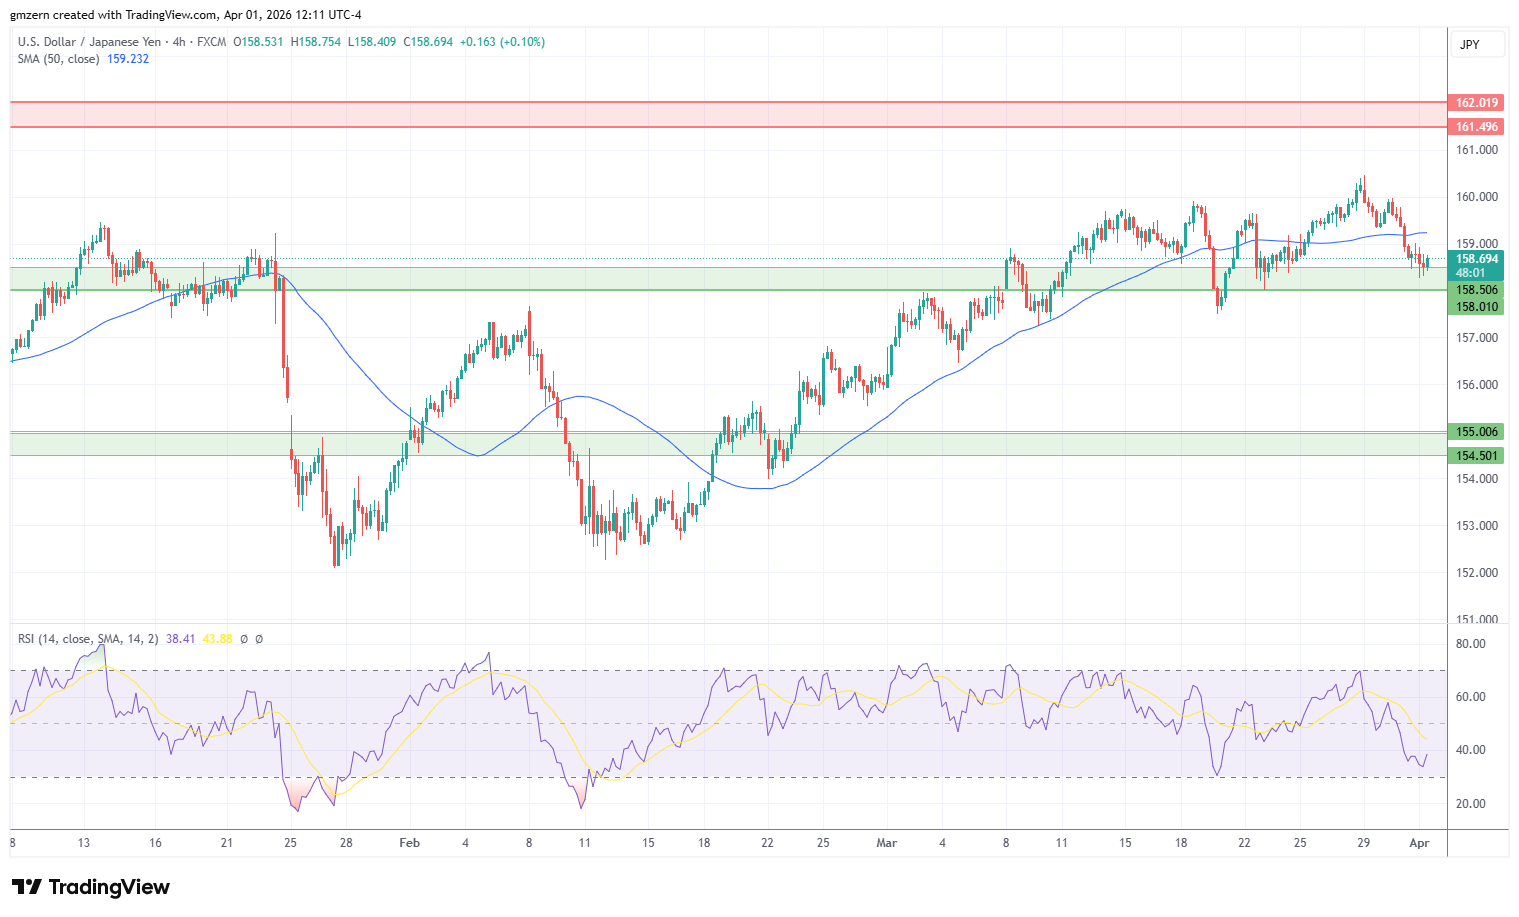
Task: Select the green 158.506 price label
Action: 1476,290
